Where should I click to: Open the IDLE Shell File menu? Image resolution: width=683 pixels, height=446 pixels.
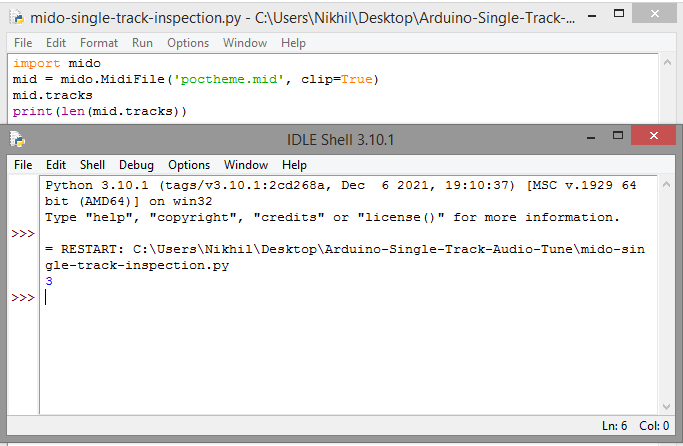click(23, 165)
